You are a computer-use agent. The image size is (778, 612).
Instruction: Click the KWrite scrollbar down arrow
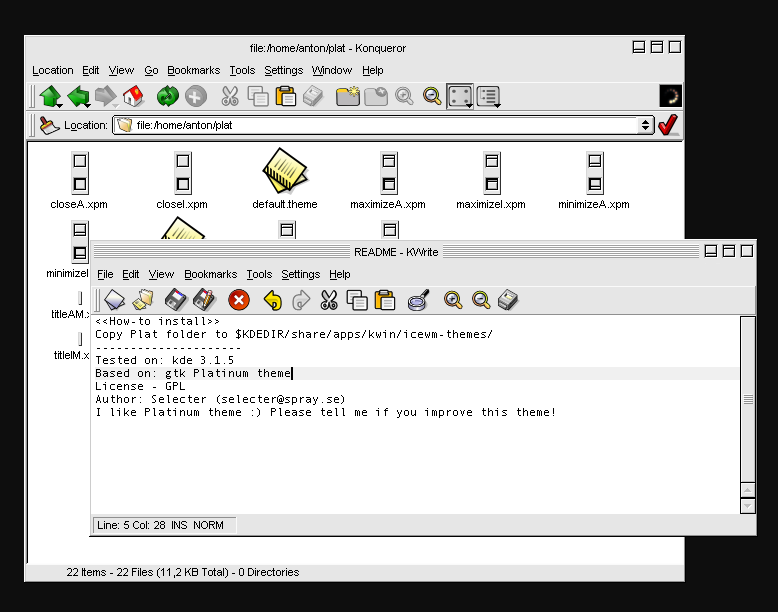748,506
